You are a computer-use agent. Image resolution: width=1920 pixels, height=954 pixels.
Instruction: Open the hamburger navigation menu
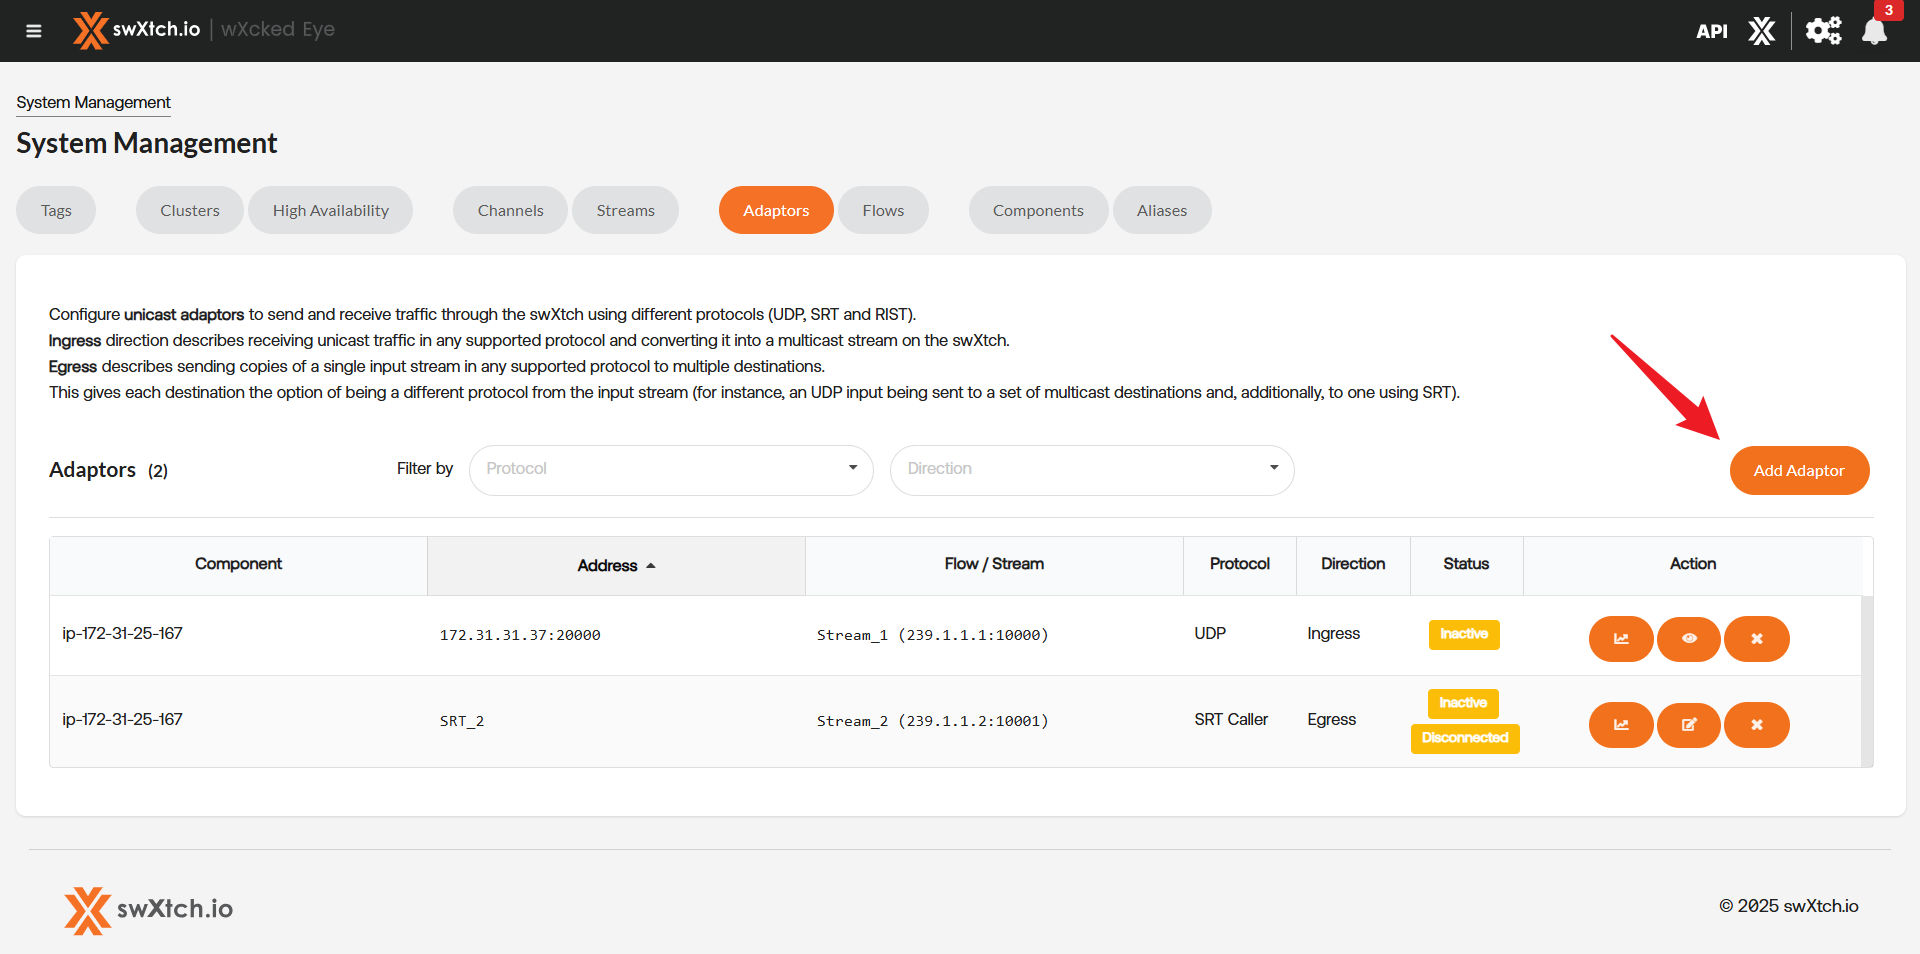[x=33, y=31]
